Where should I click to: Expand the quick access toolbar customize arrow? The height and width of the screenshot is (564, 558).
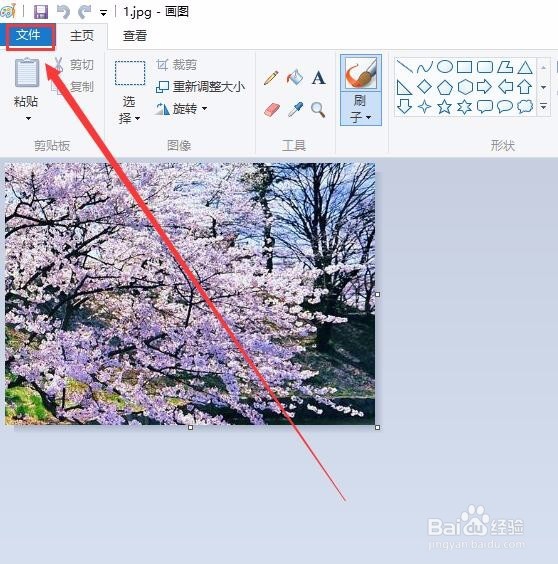coord(103,13)
